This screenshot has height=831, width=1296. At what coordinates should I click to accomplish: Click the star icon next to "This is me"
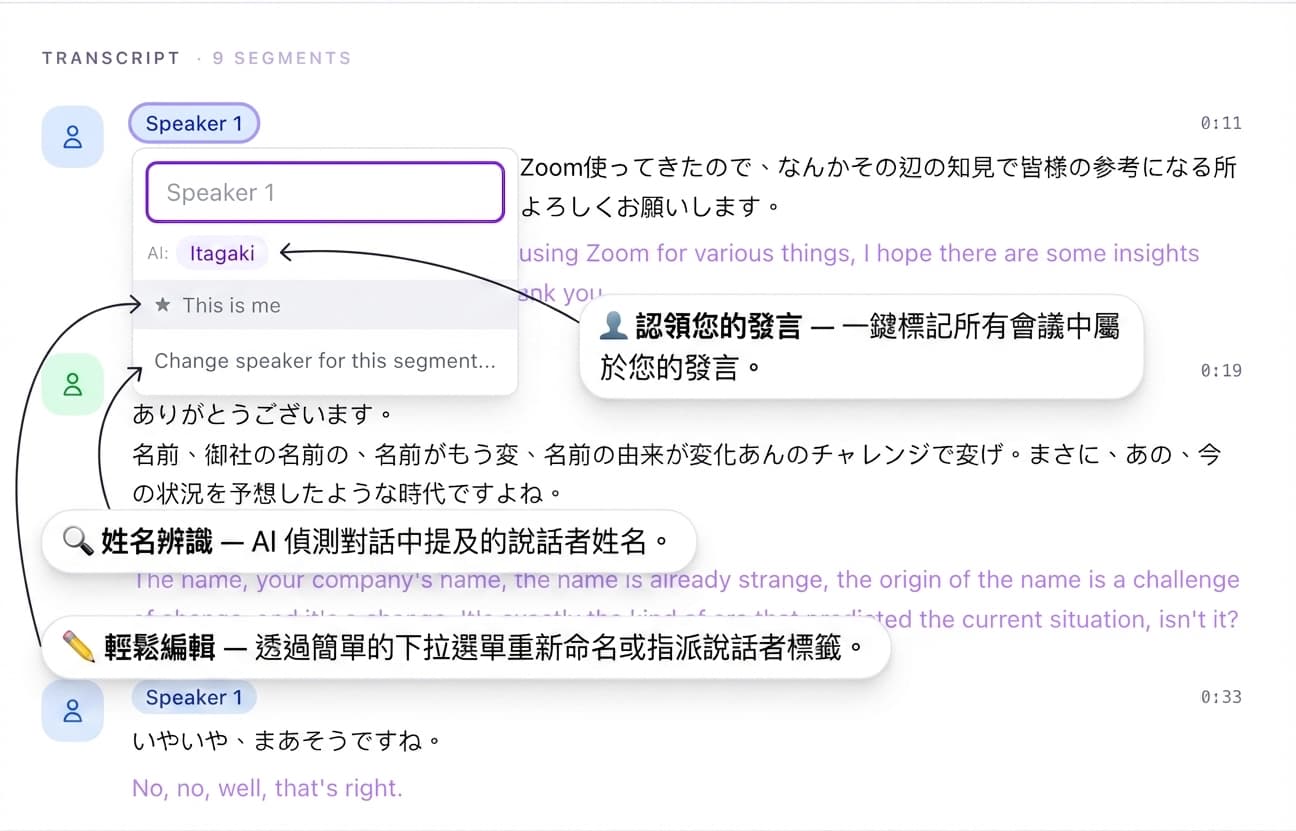click(166, 305)
